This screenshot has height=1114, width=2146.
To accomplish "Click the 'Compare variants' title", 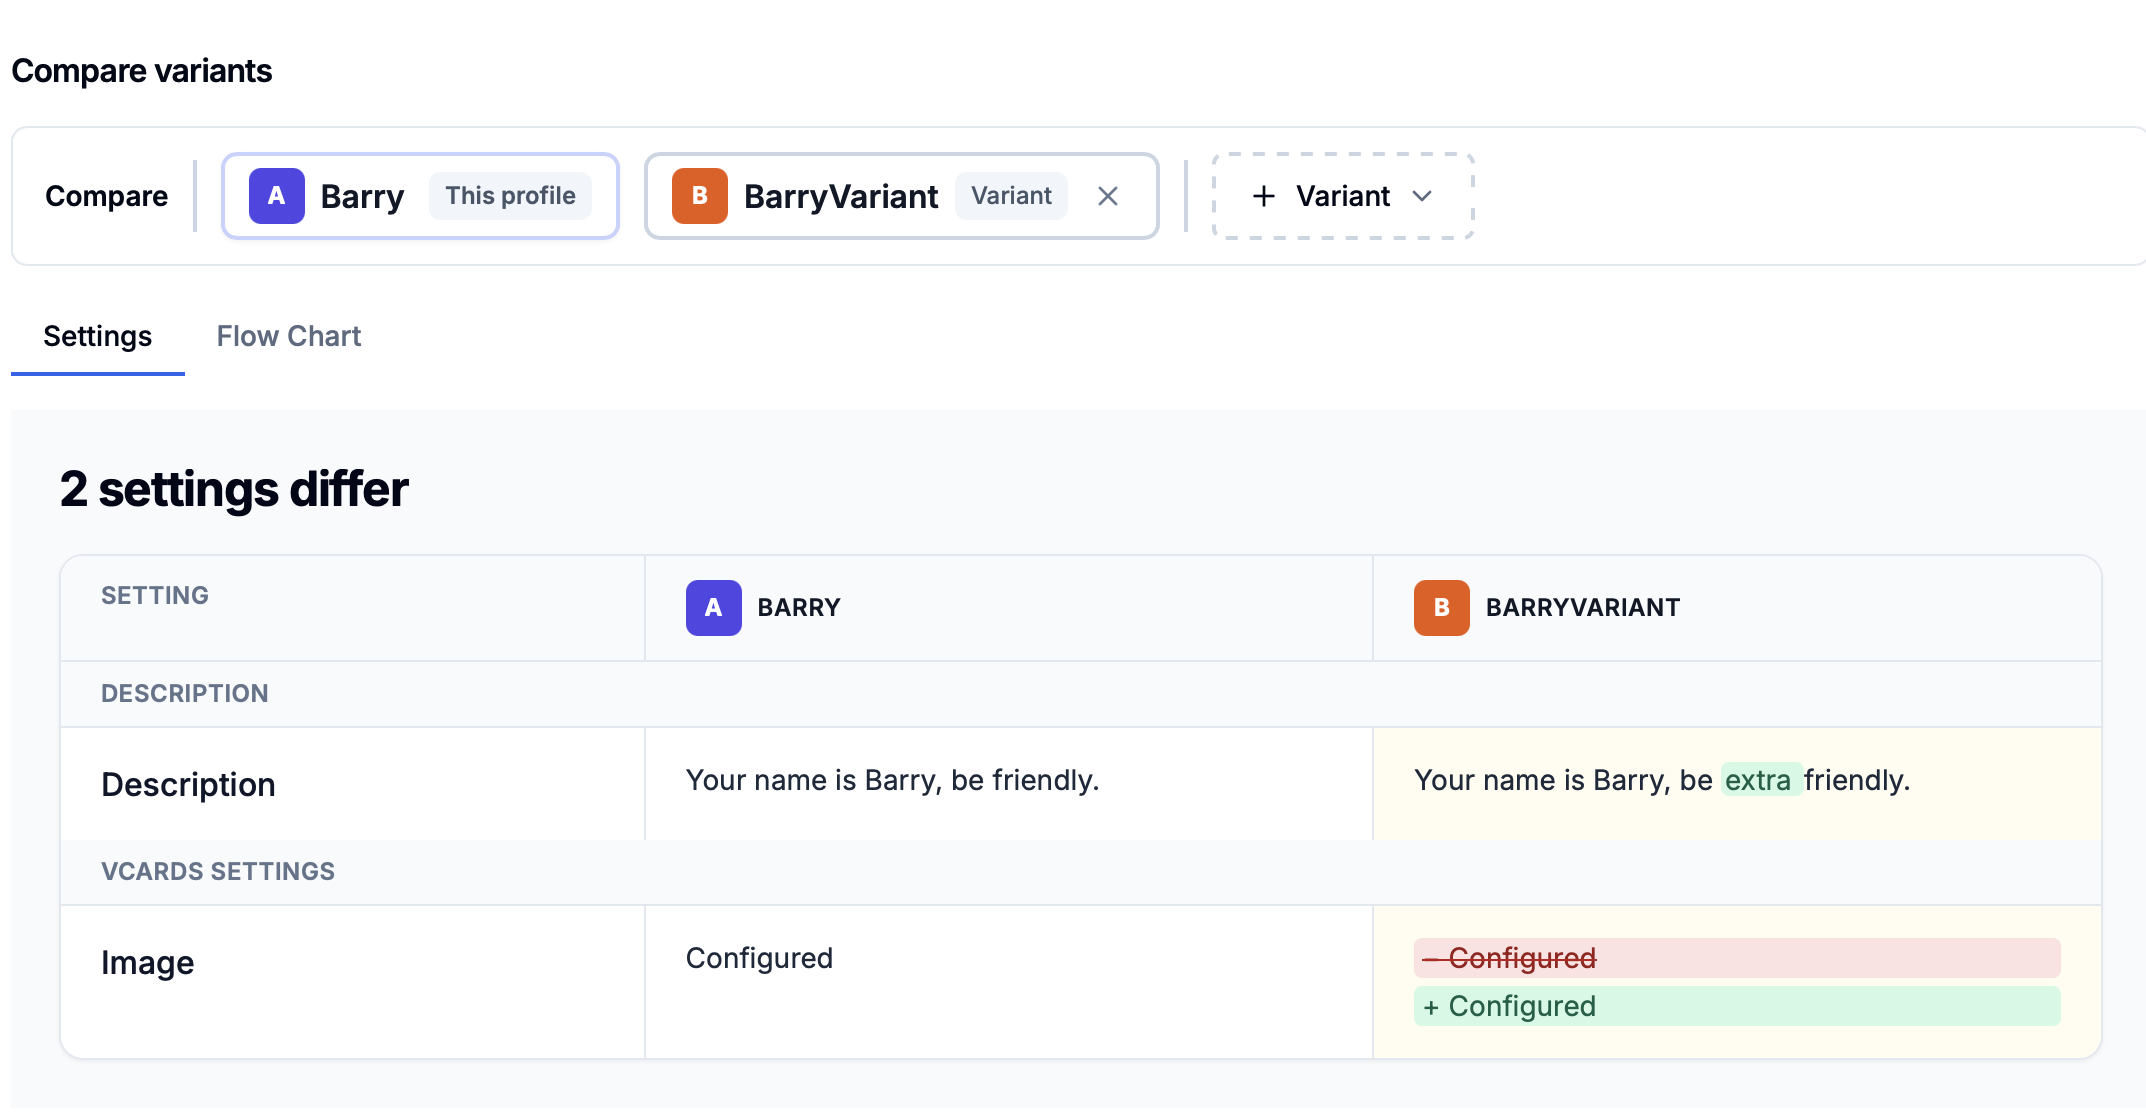I will pyautogui.click(x=142, y=71).
